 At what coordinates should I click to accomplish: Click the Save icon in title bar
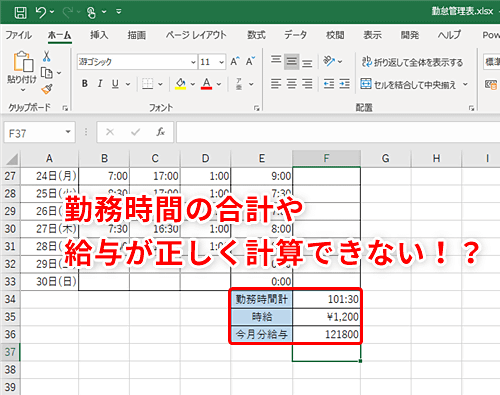point(20,12)
